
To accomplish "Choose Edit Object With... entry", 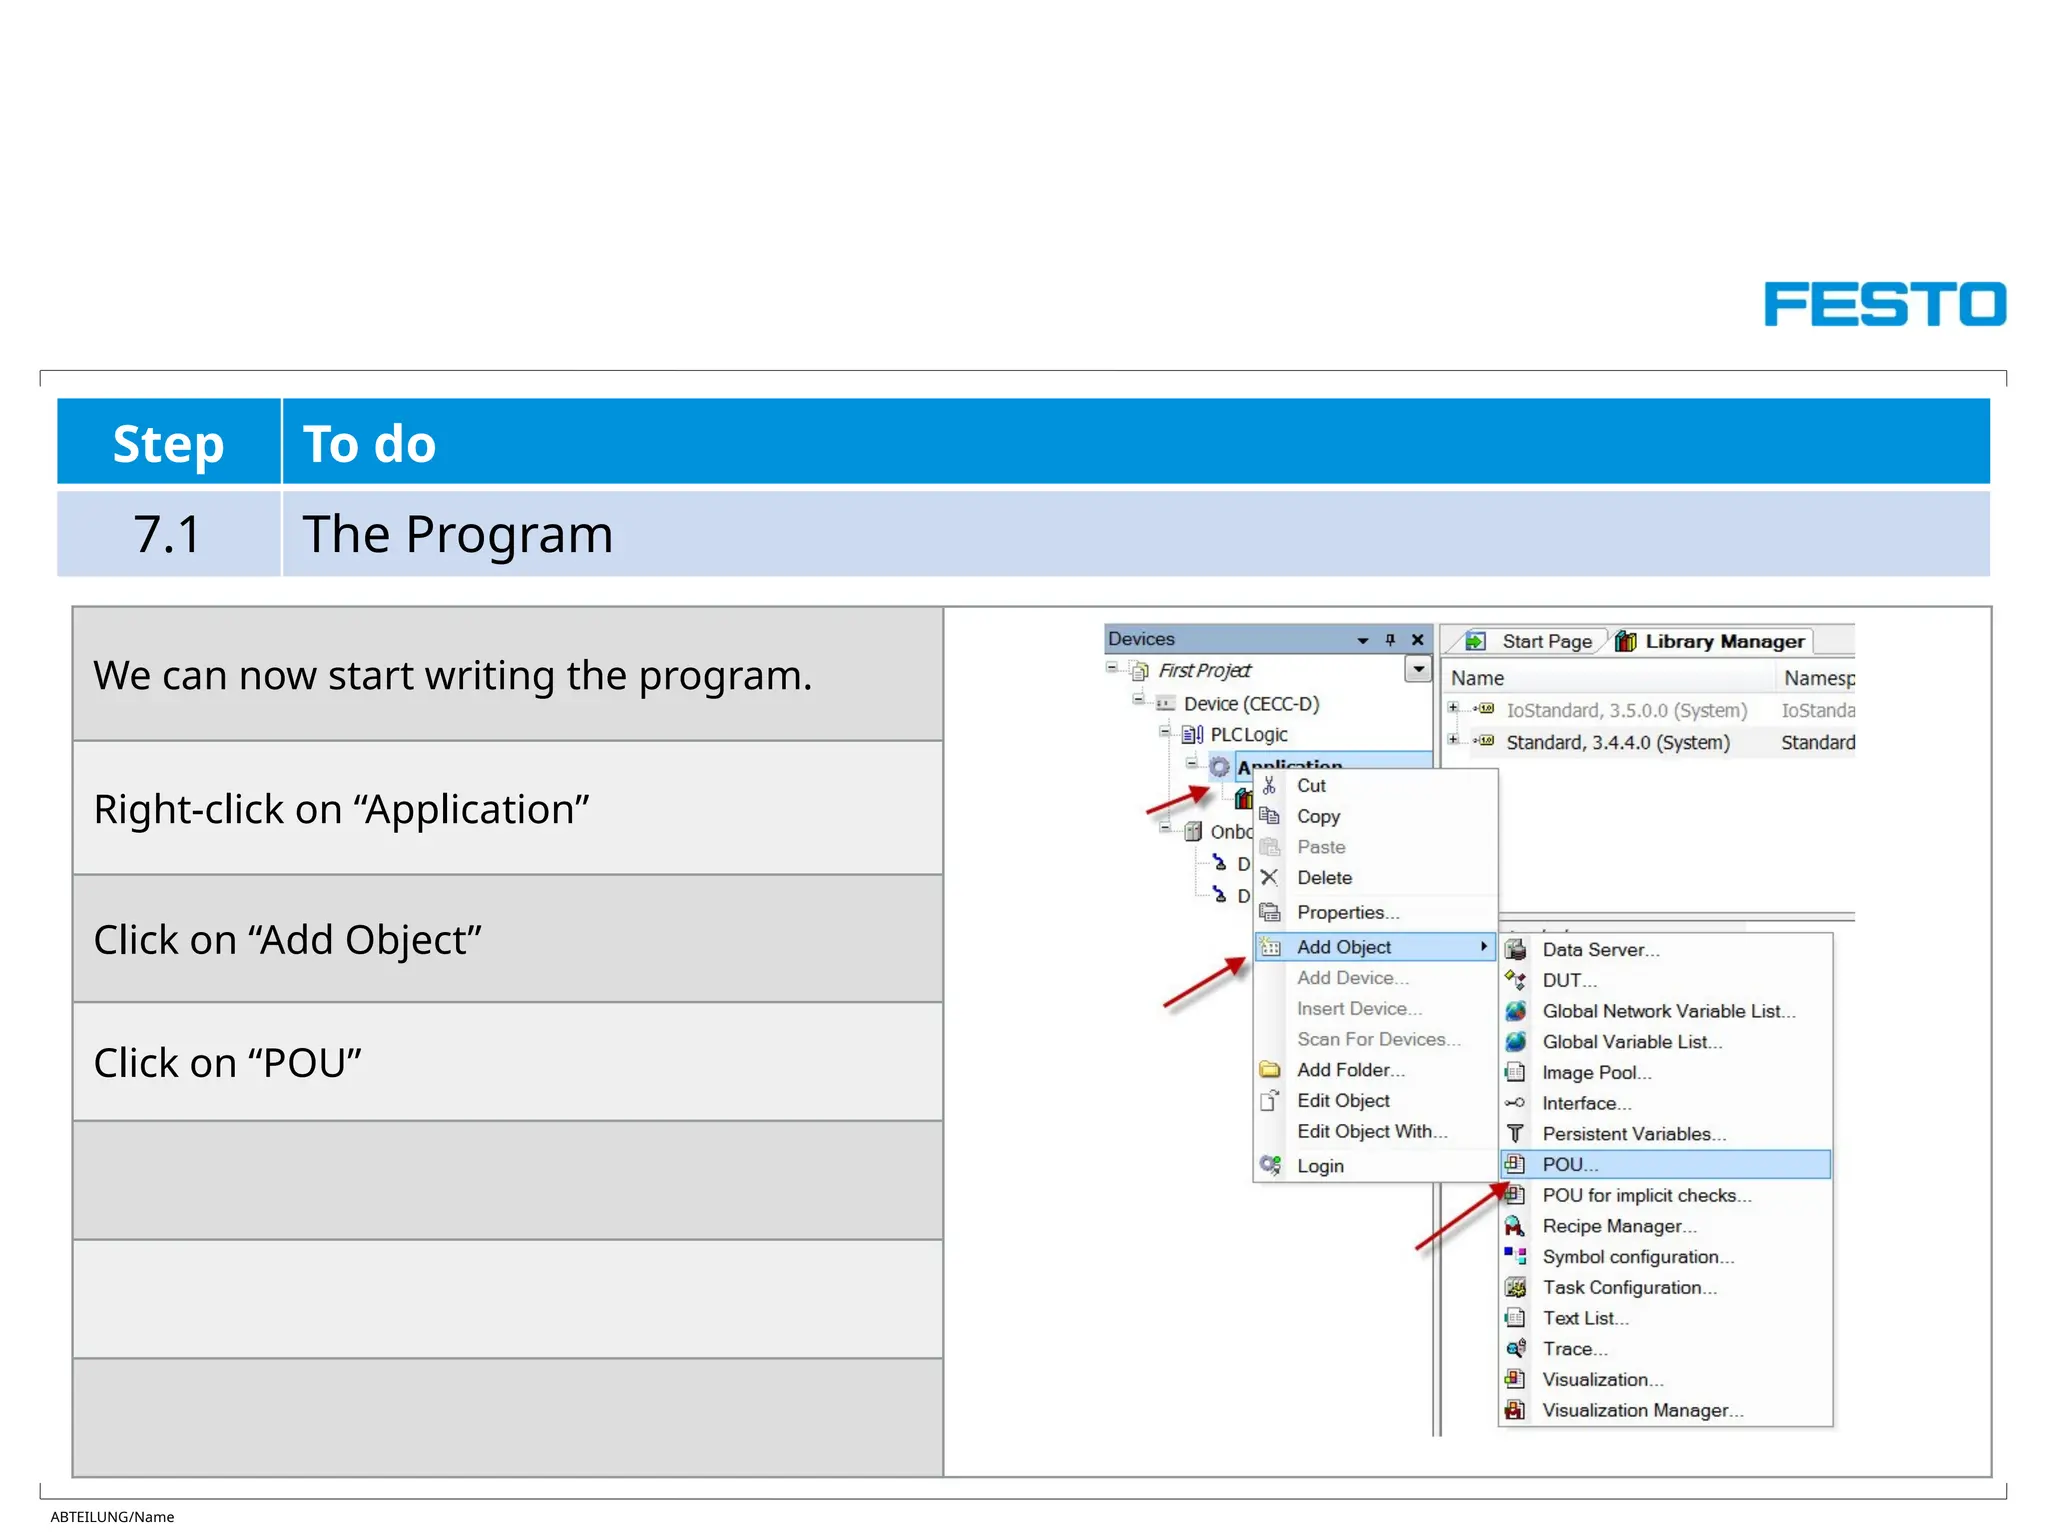I will [x=1376, y=1131].
